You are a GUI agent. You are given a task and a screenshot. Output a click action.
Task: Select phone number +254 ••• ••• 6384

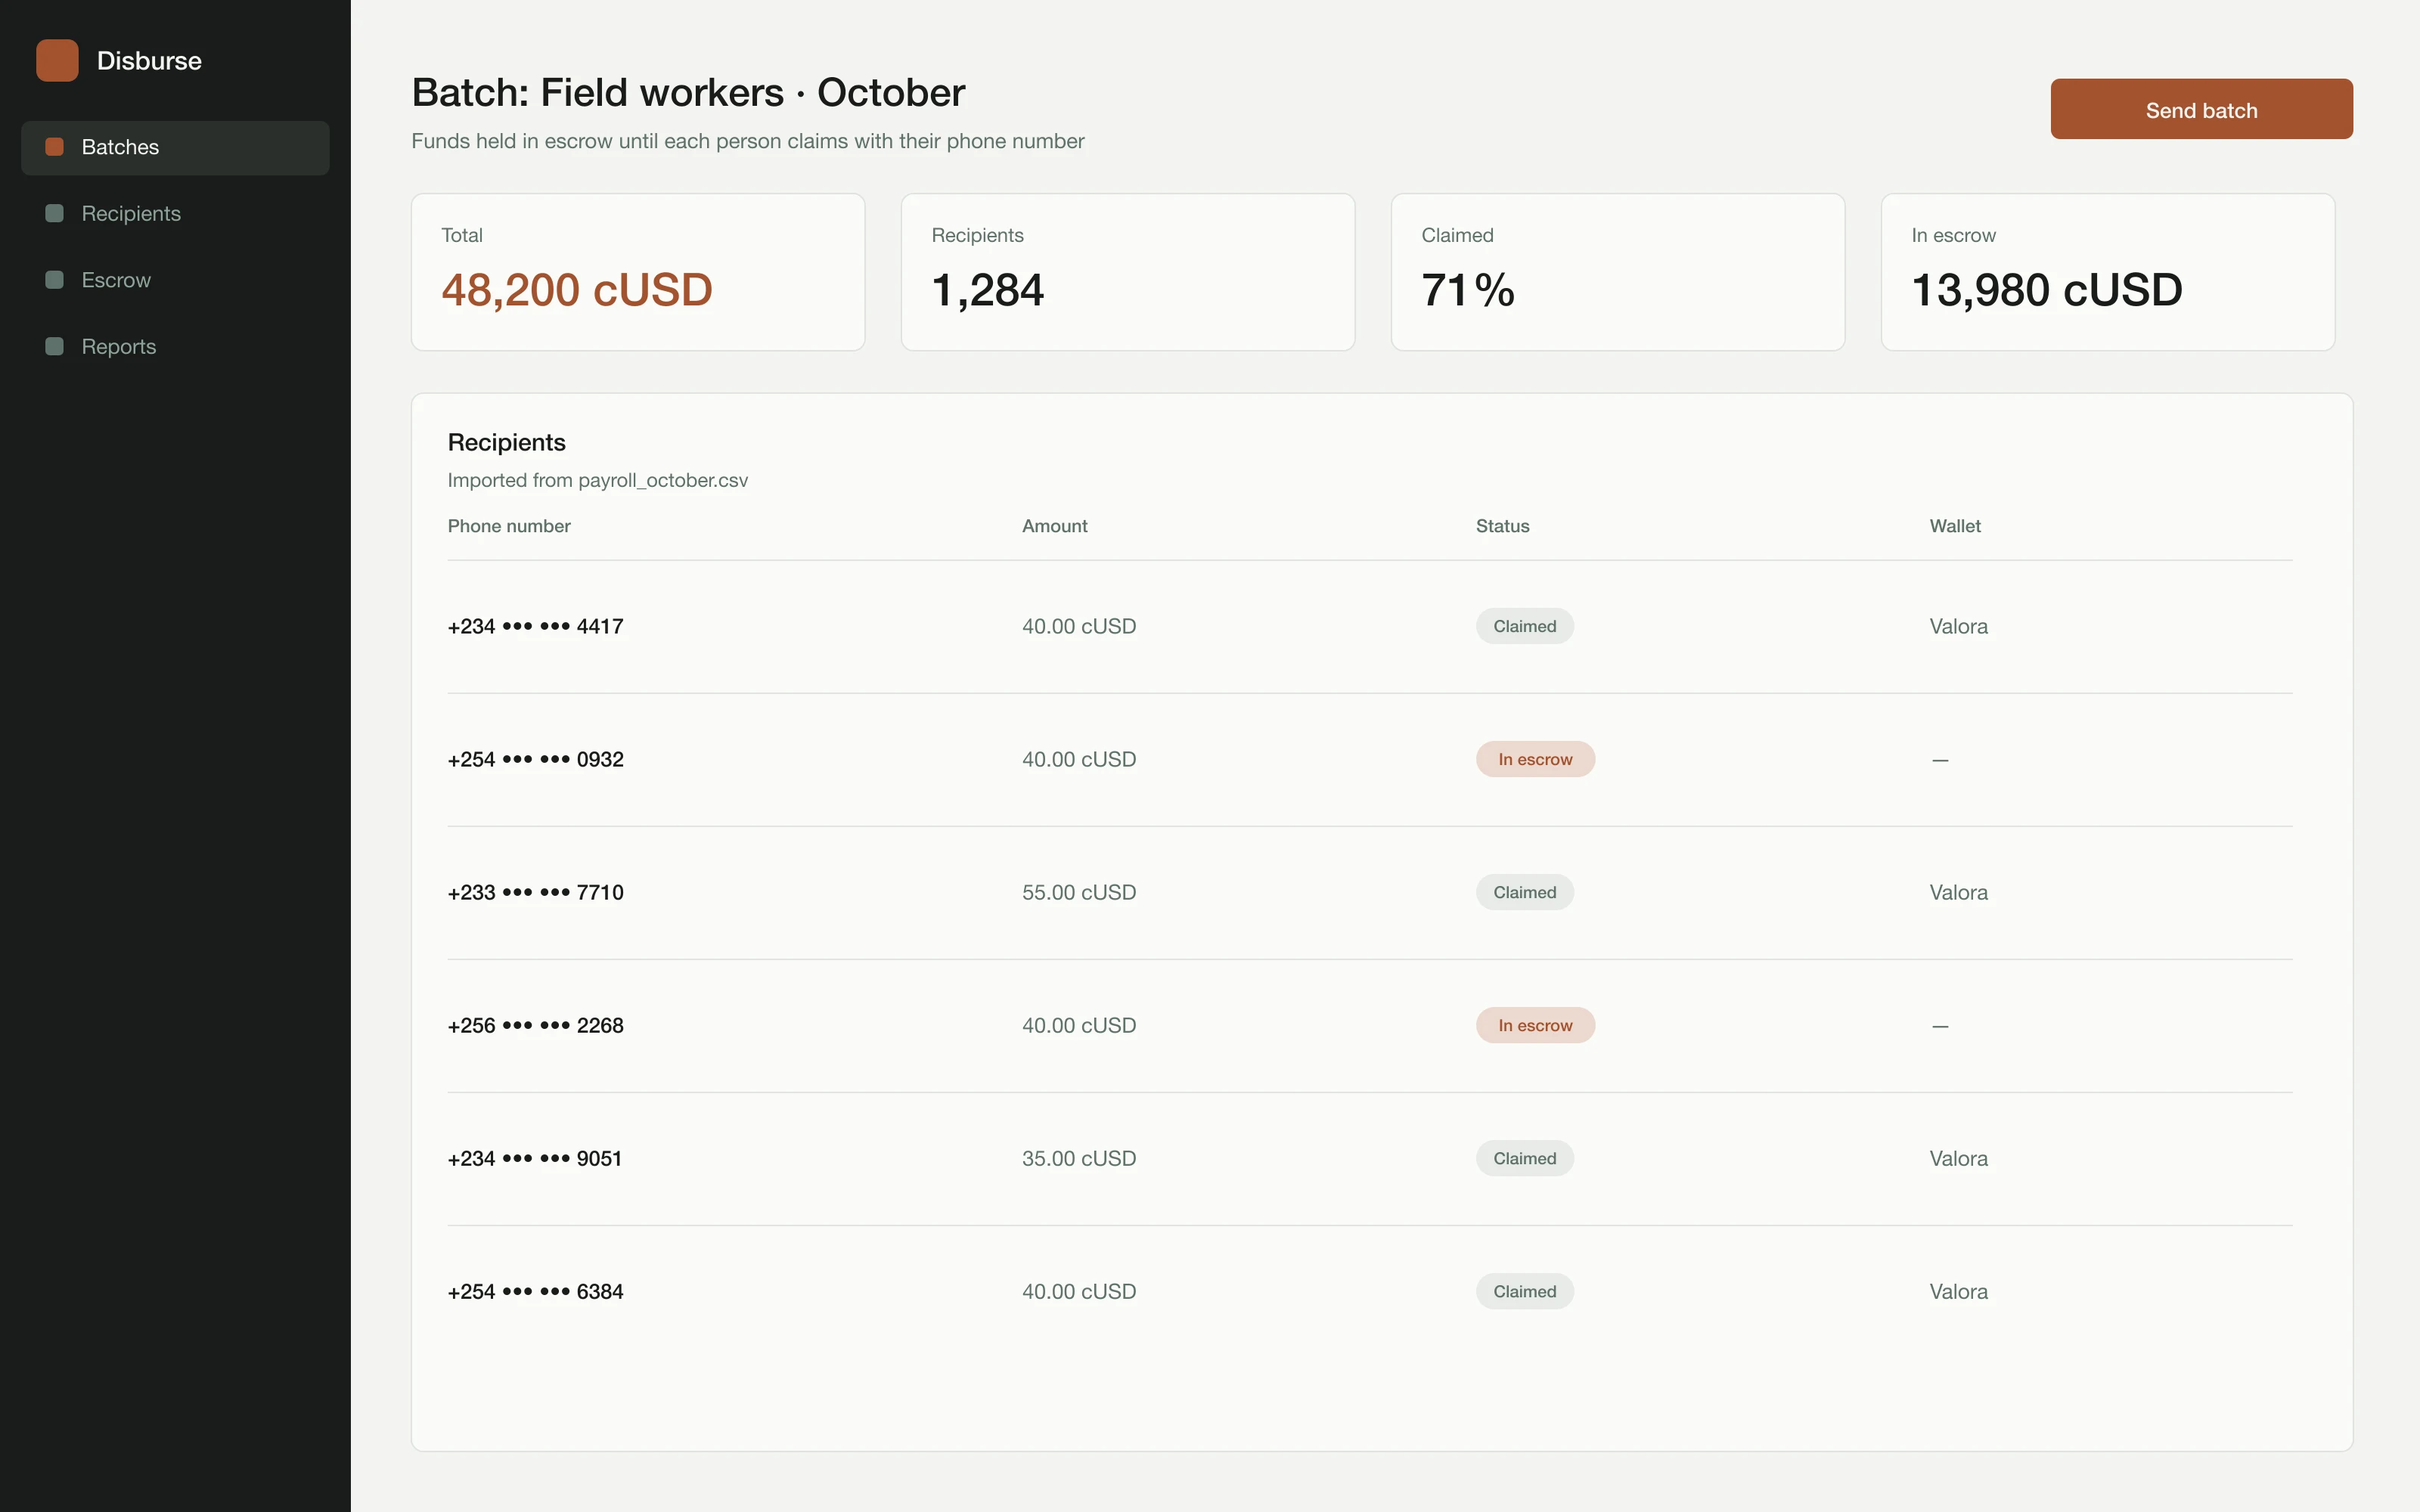[x=535, y=1292]
